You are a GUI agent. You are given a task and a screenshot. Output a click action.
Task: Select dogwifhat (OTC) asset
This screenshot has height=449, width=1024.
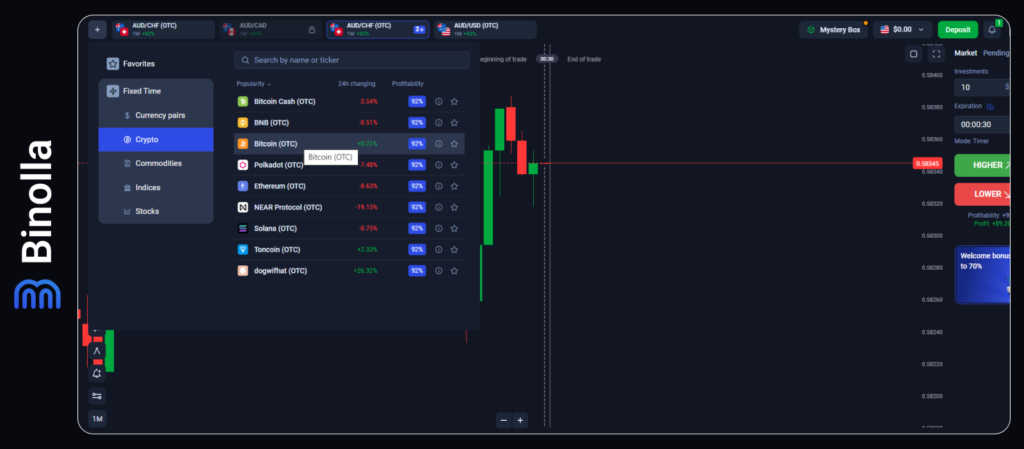349,270
